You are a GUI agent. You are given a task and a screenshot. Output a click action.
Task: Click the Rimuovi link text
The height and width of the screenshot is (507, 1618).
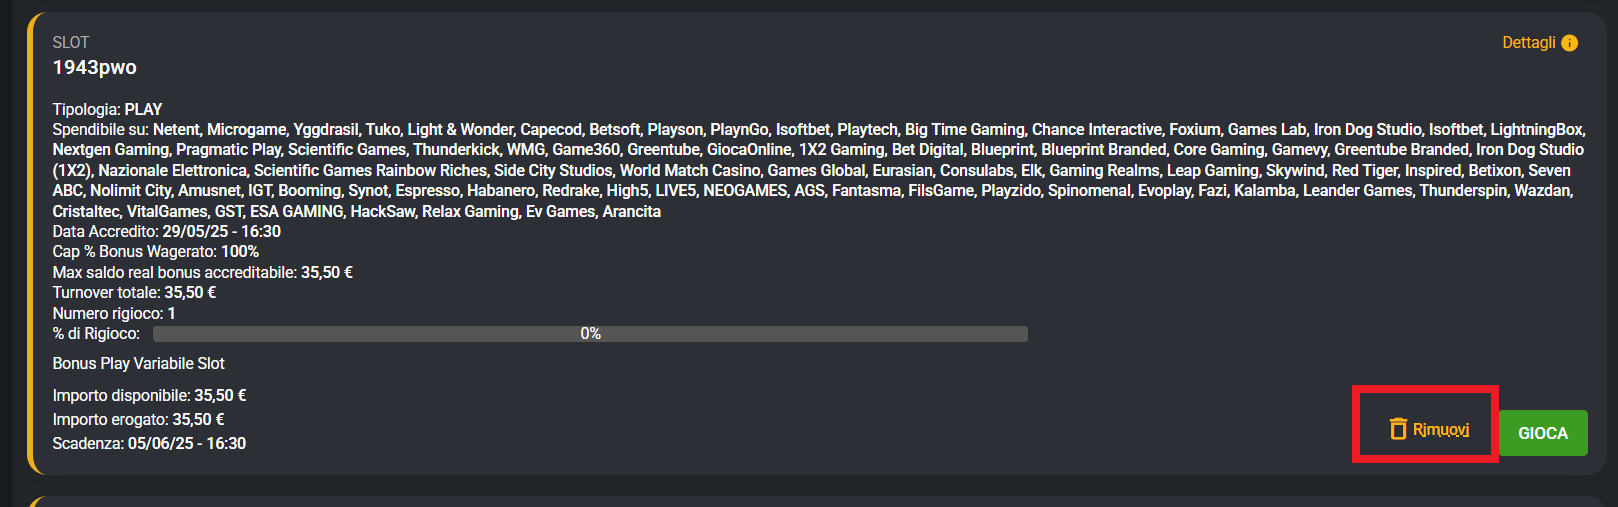click(x=1441, y=430)
